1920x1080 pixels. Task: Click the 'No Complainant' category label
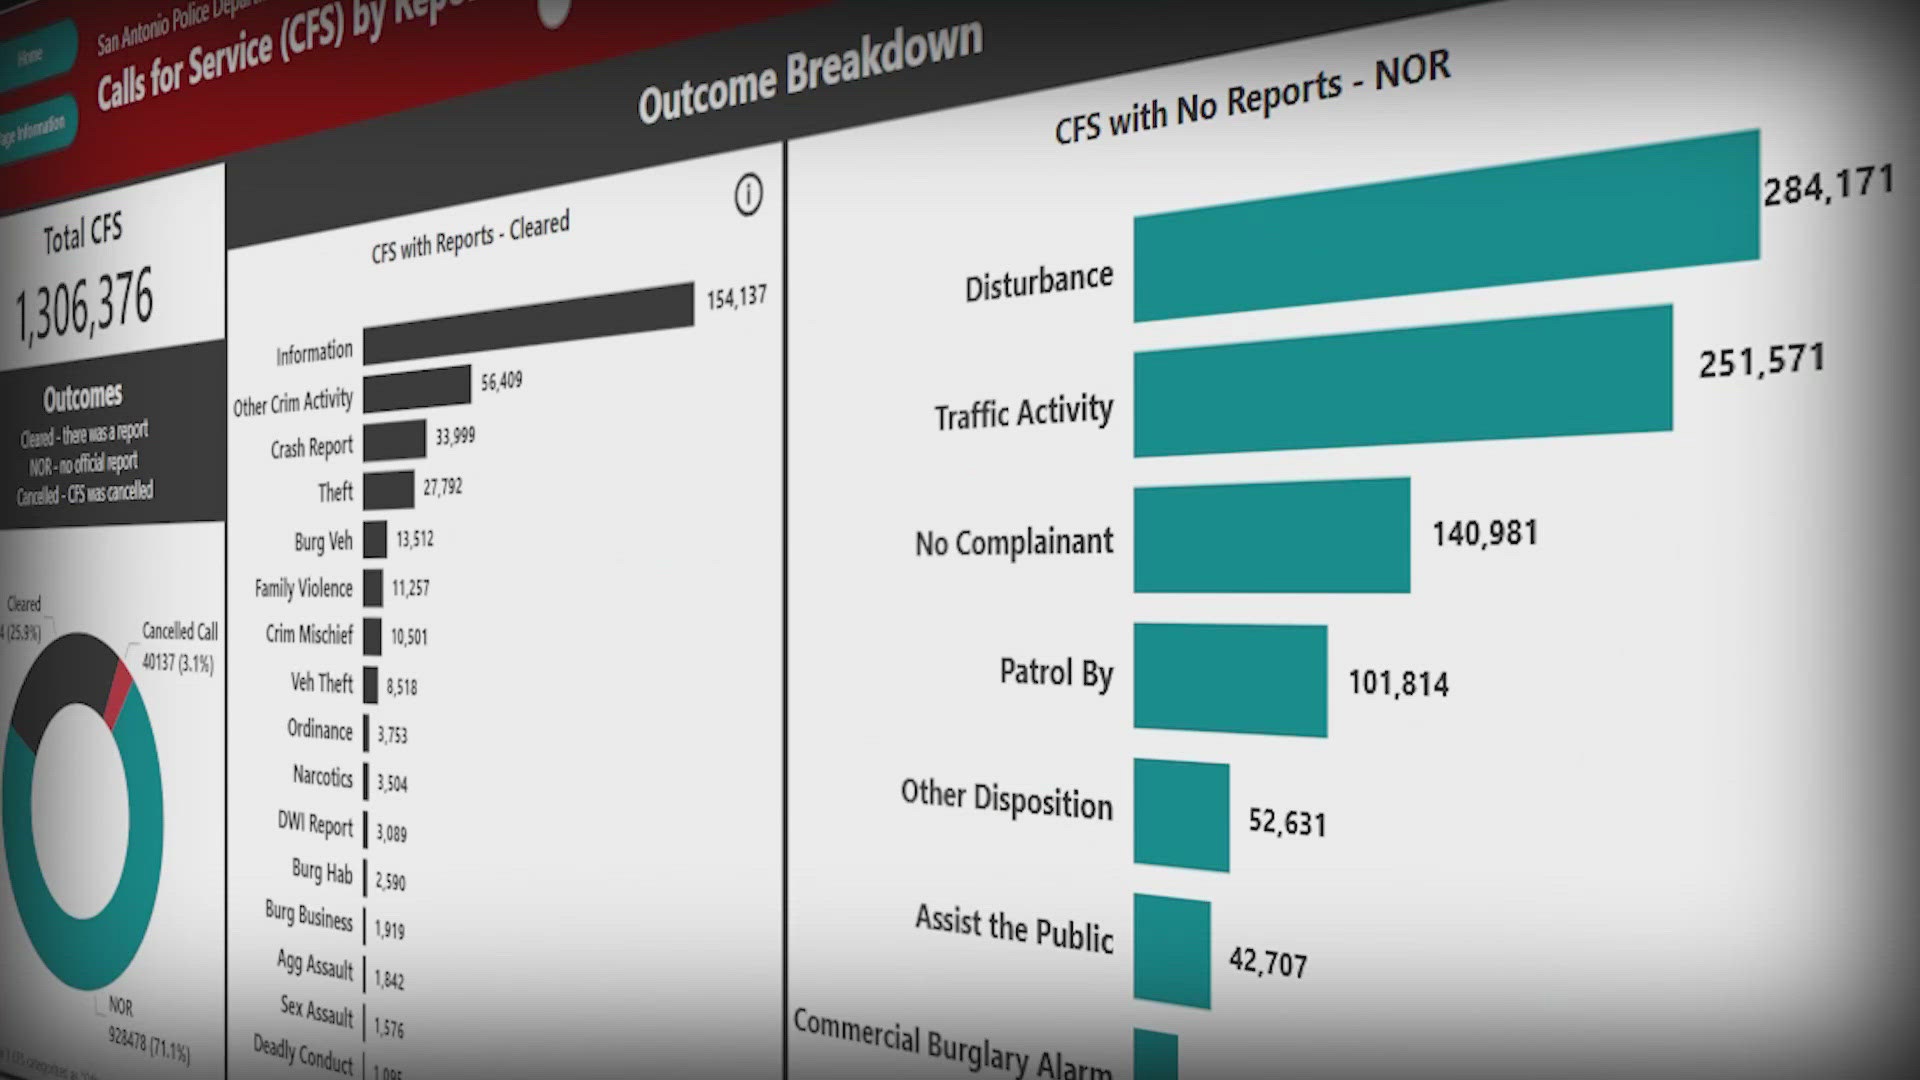pyautogui.click(x=1014, y=543)
